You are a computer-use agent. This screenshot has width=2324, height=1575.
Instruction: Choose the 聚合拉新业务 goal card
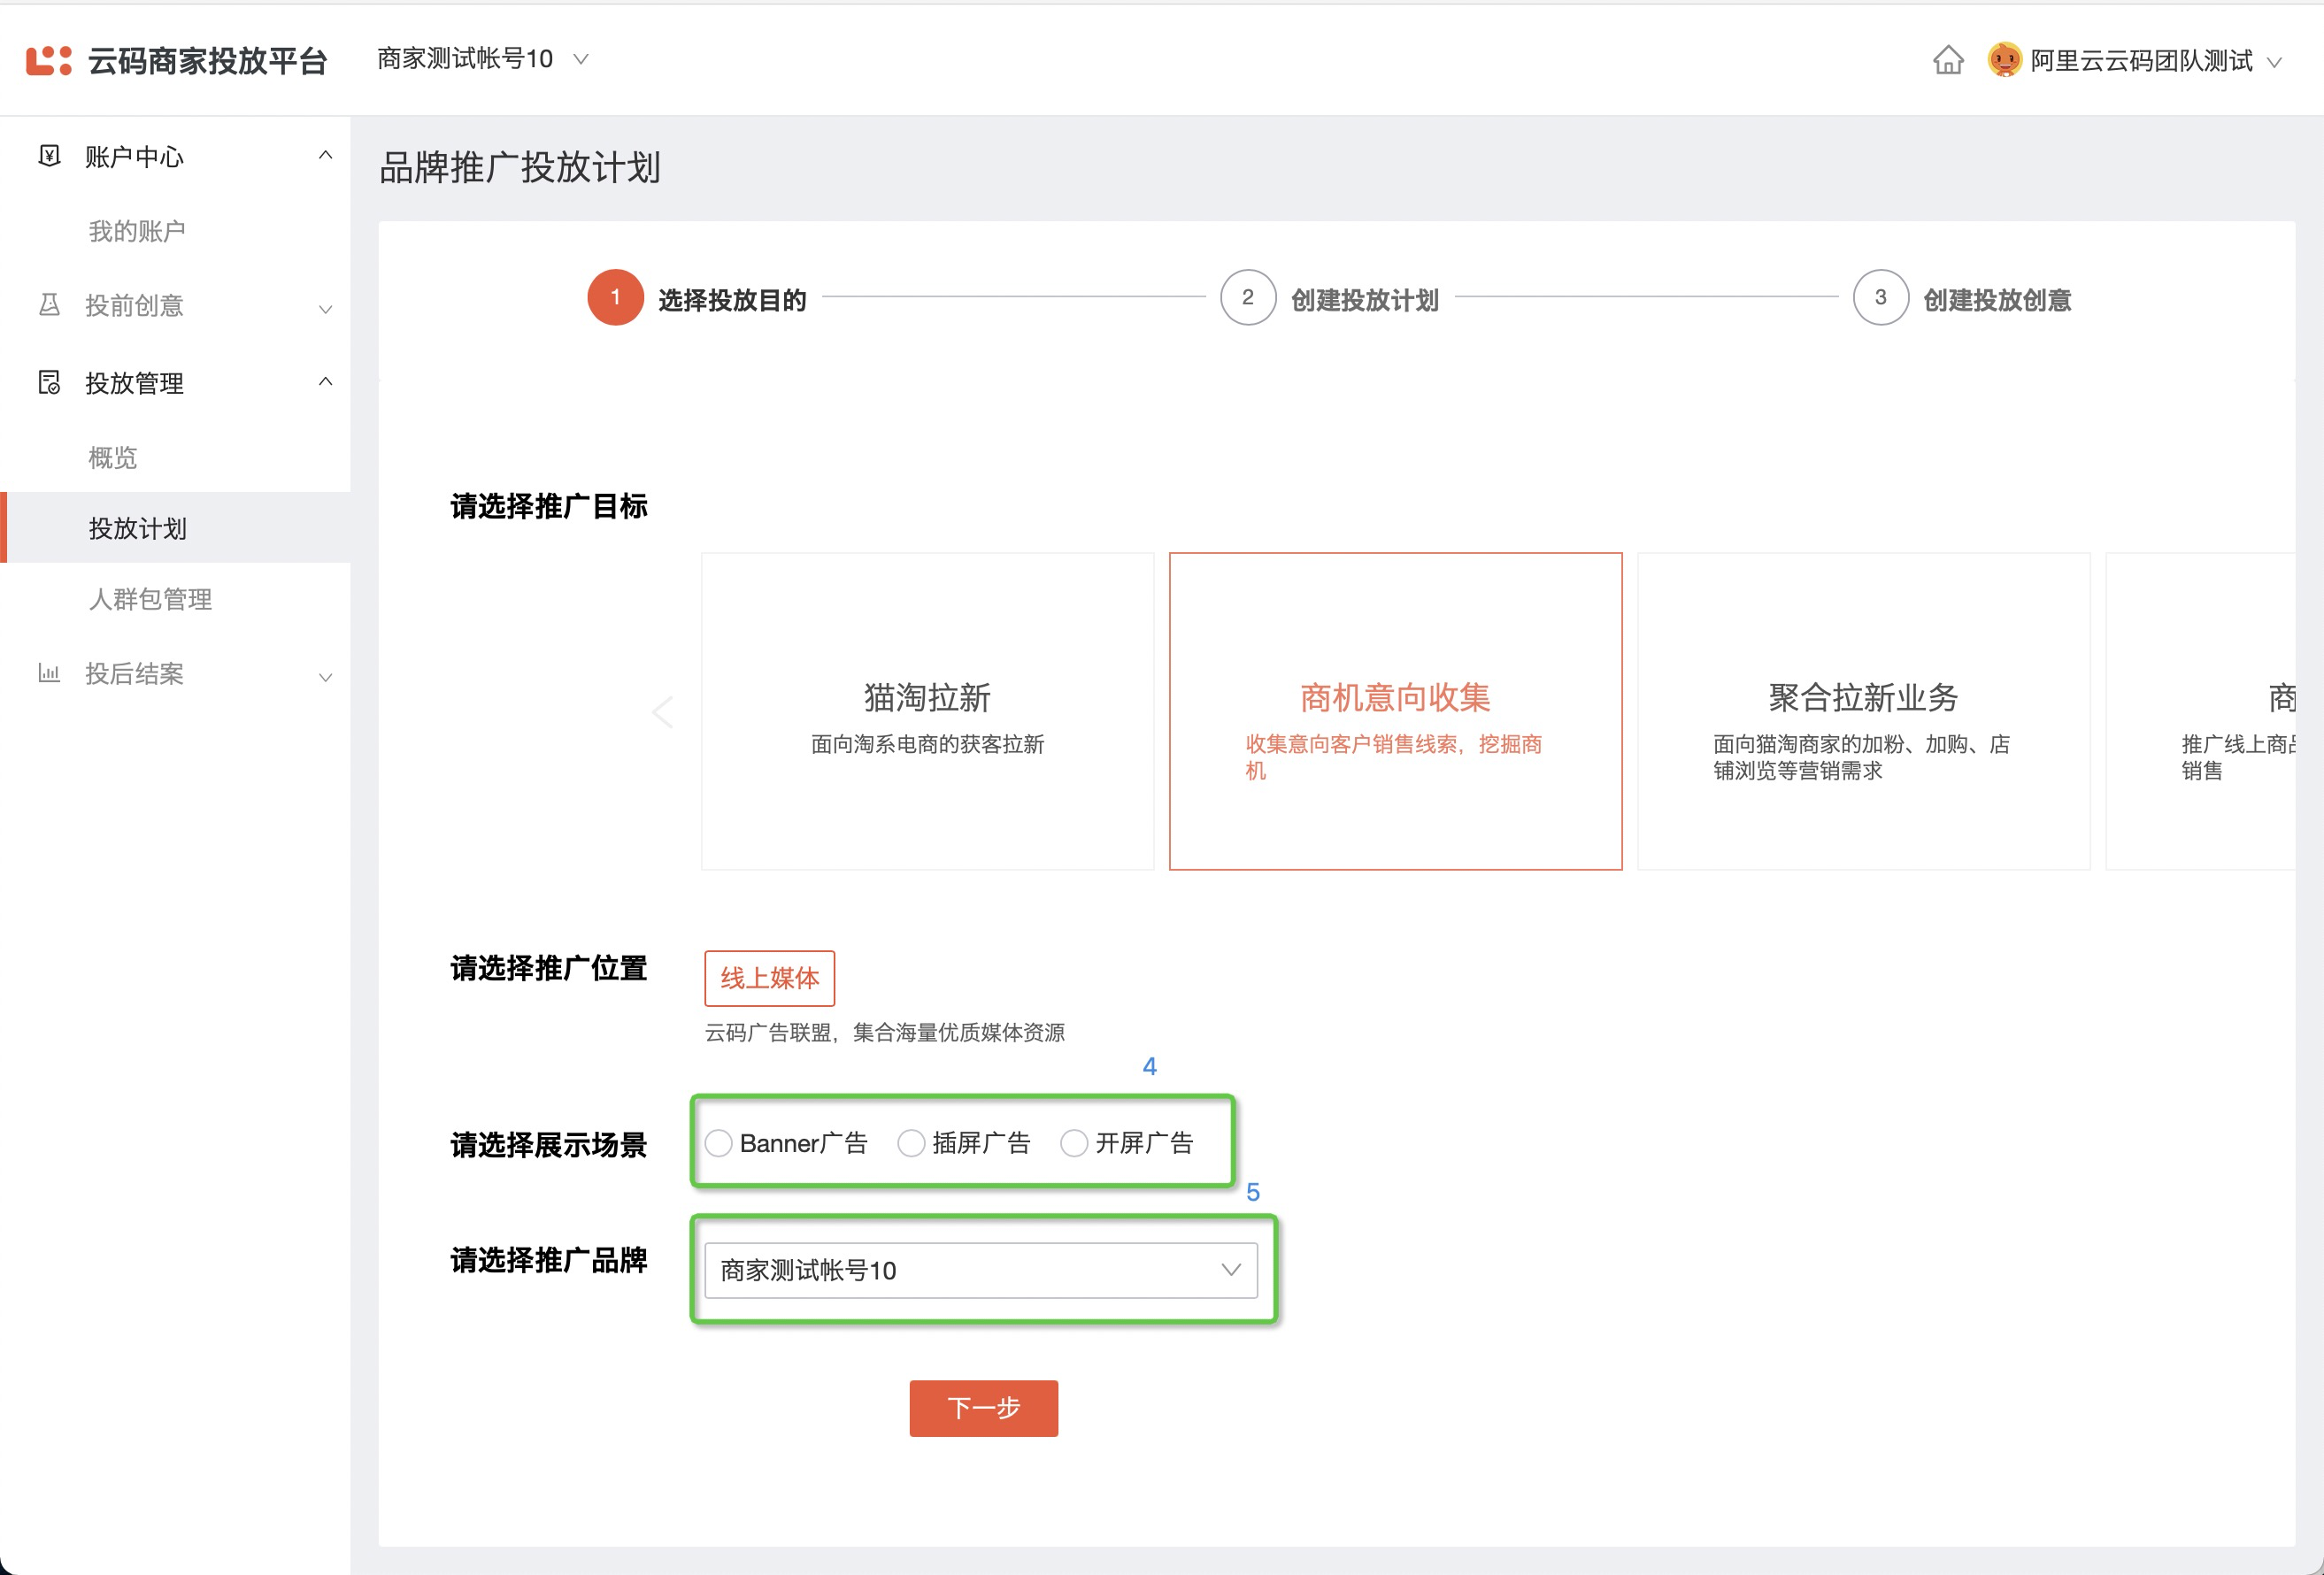[x=1863, y=711]
